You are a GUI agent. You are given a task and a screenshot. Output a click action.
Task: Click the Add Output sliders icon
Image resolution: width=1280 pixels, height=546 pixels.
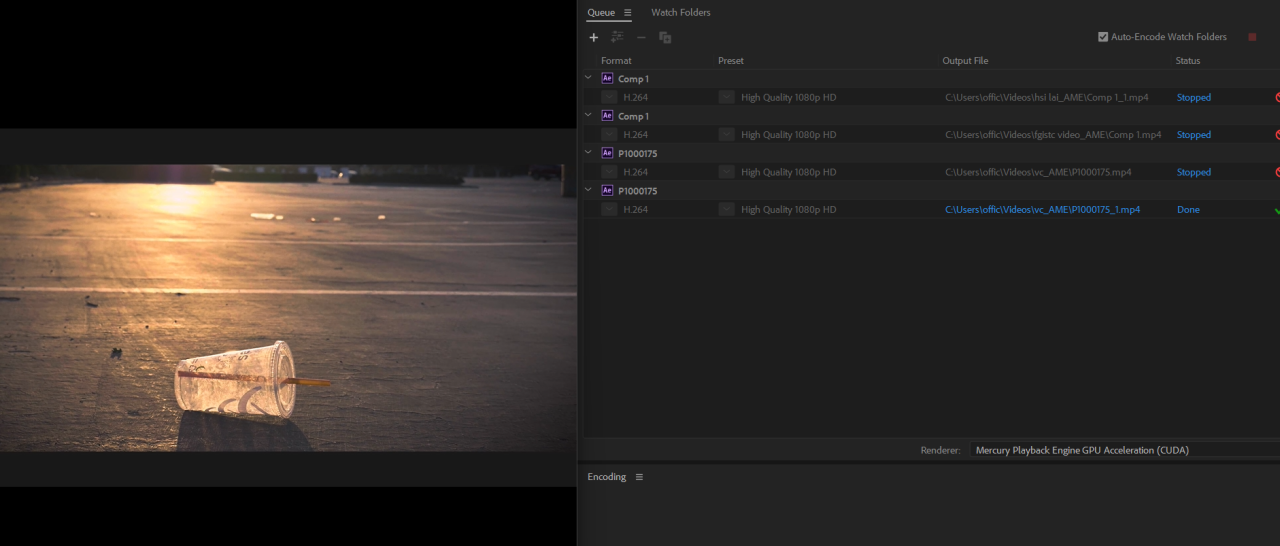coord(617,37)
